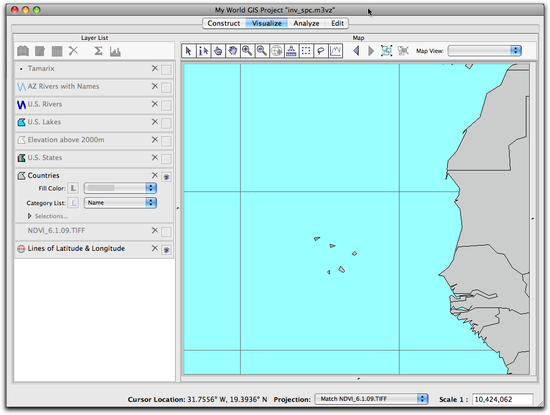Select the U.S. Lakes layer name
This screenshot has width=550, height=415.
coord(44,122)
